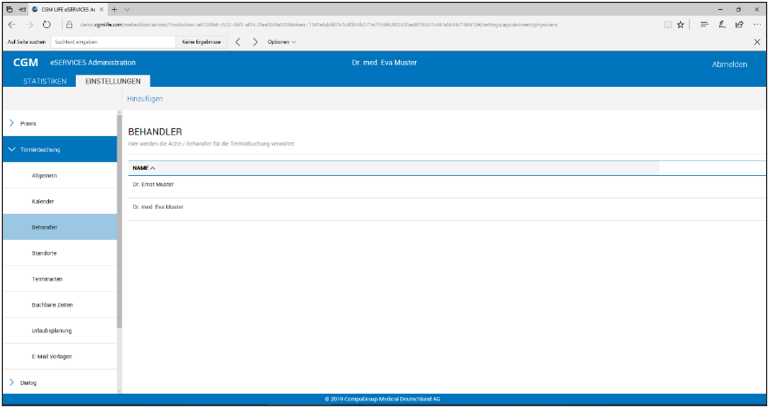Screen dimensions: 769x409
Task: Click the sidebar vertical scrollbar thumb
Action: coord(119,222)
